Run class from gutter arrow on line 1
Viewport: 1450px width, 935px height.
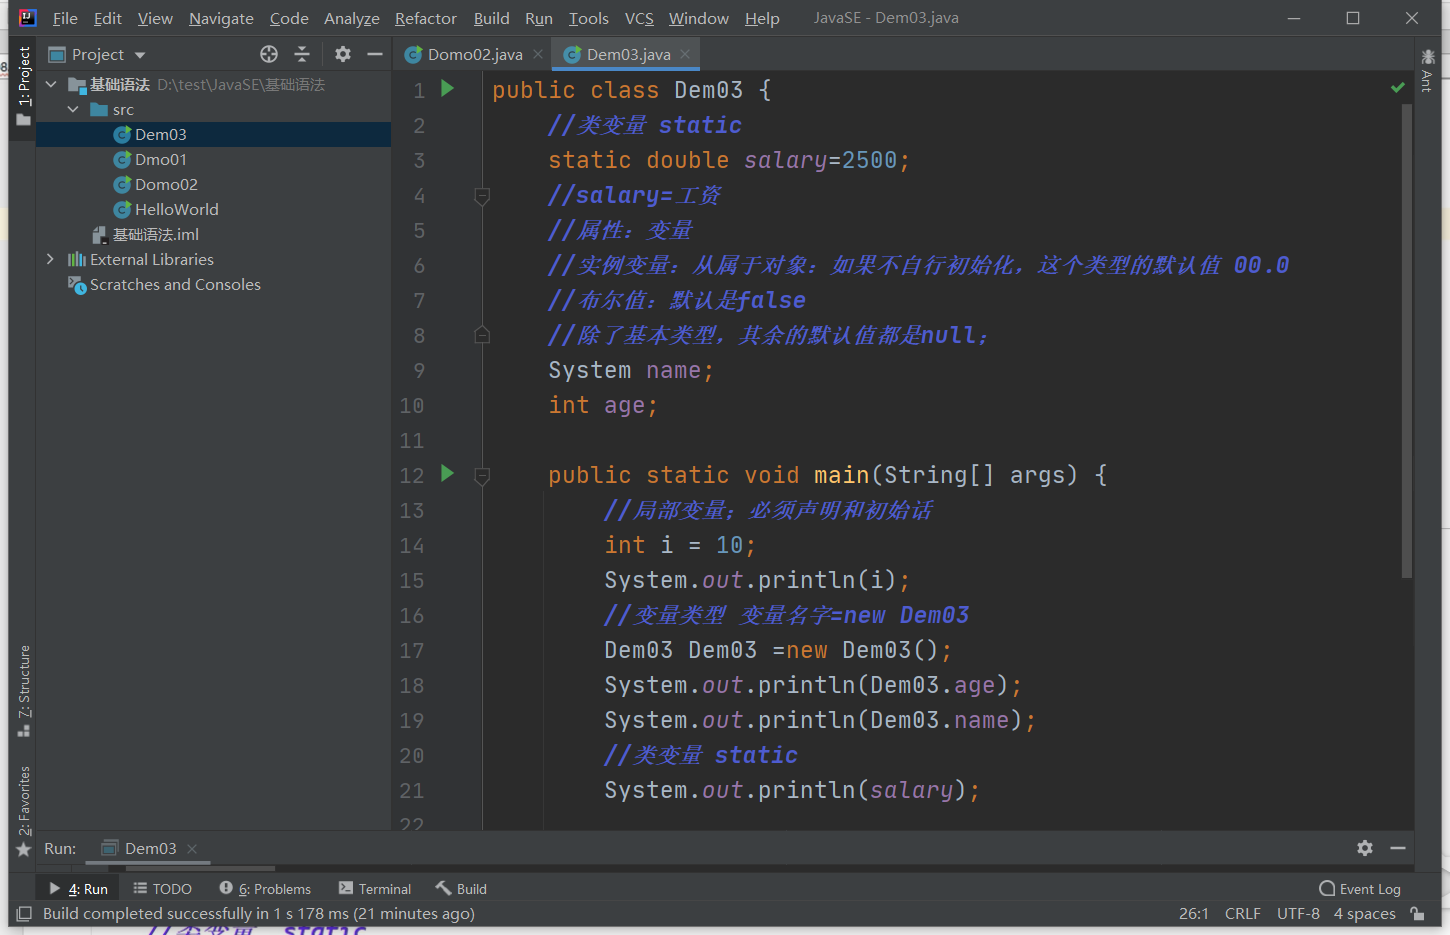(x=448, y=89)
